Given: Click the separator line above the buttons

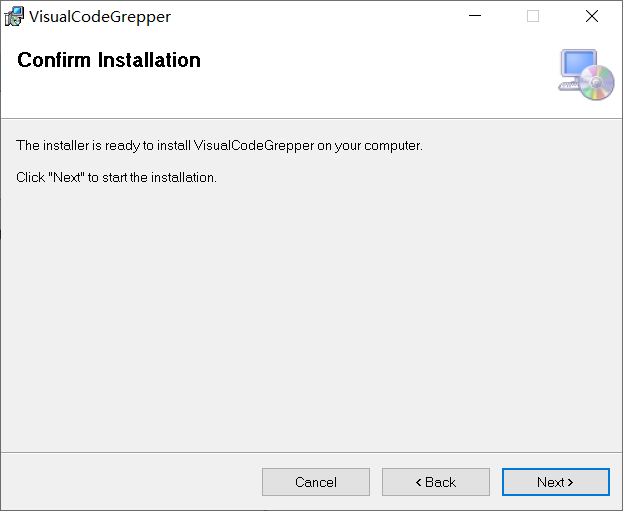Looking at the screenshot, I should pos(310,452).
